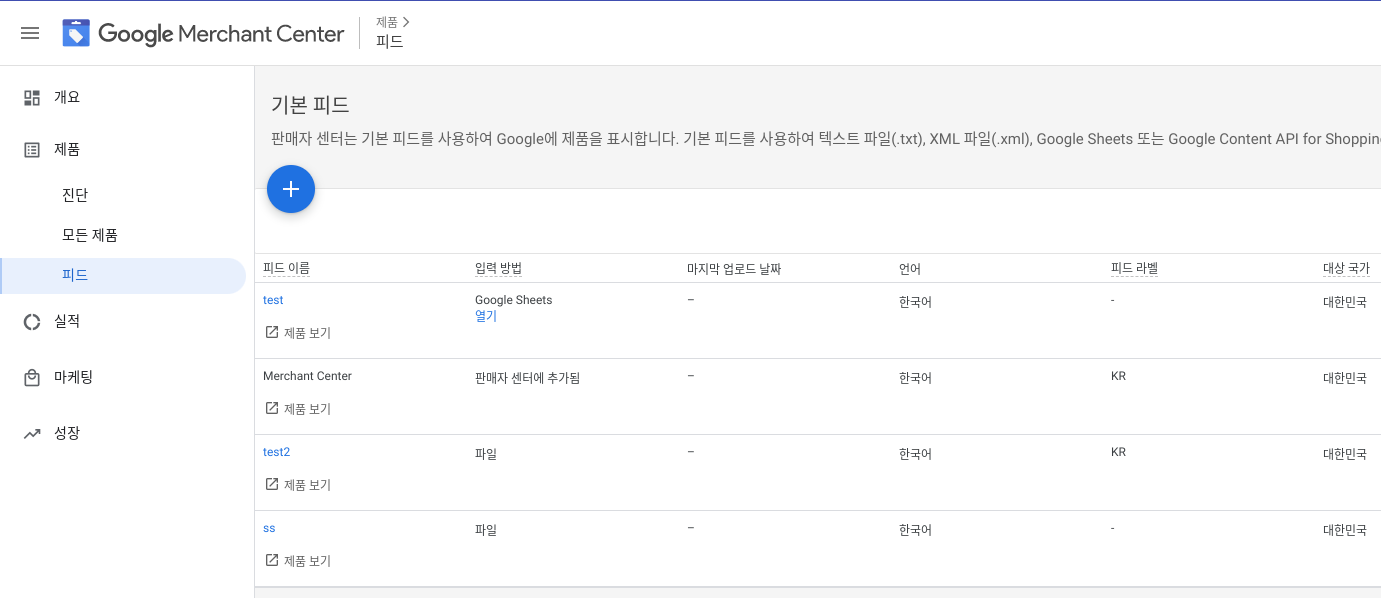Open the test feed link

273,300
